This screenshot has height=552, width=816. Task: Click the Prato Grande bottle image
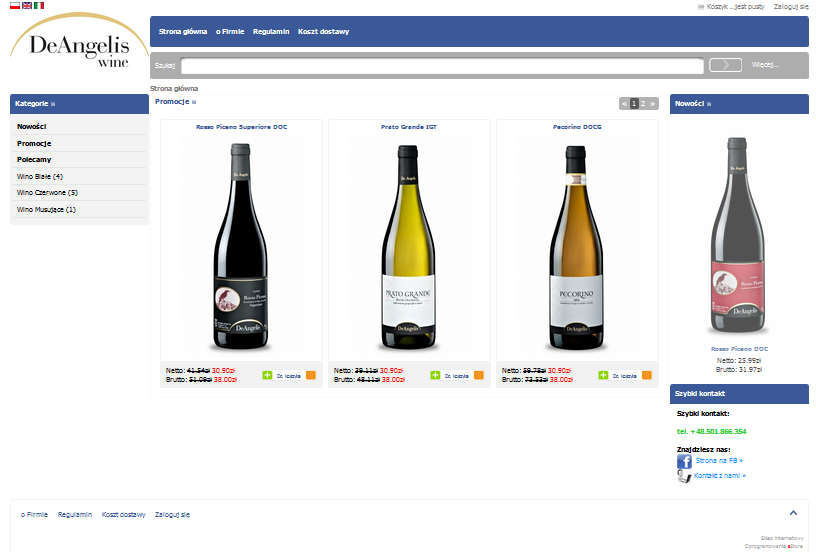point(409,246)
